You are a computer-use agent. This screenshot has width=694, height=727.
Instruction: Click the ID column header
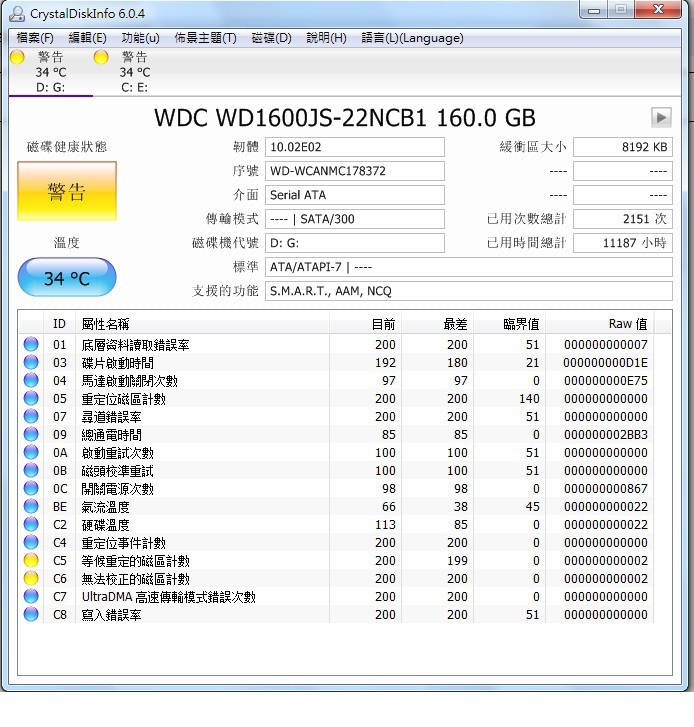point(59,324)
